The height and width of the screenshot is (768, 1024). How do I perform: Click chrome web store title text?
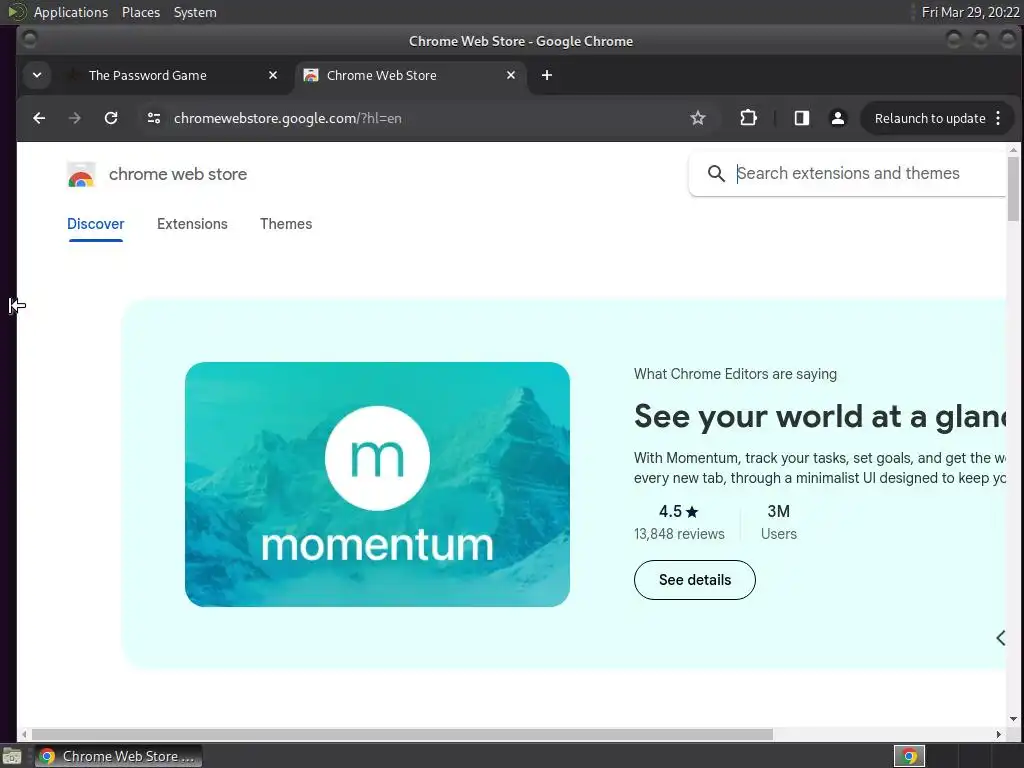coord(178,174)
